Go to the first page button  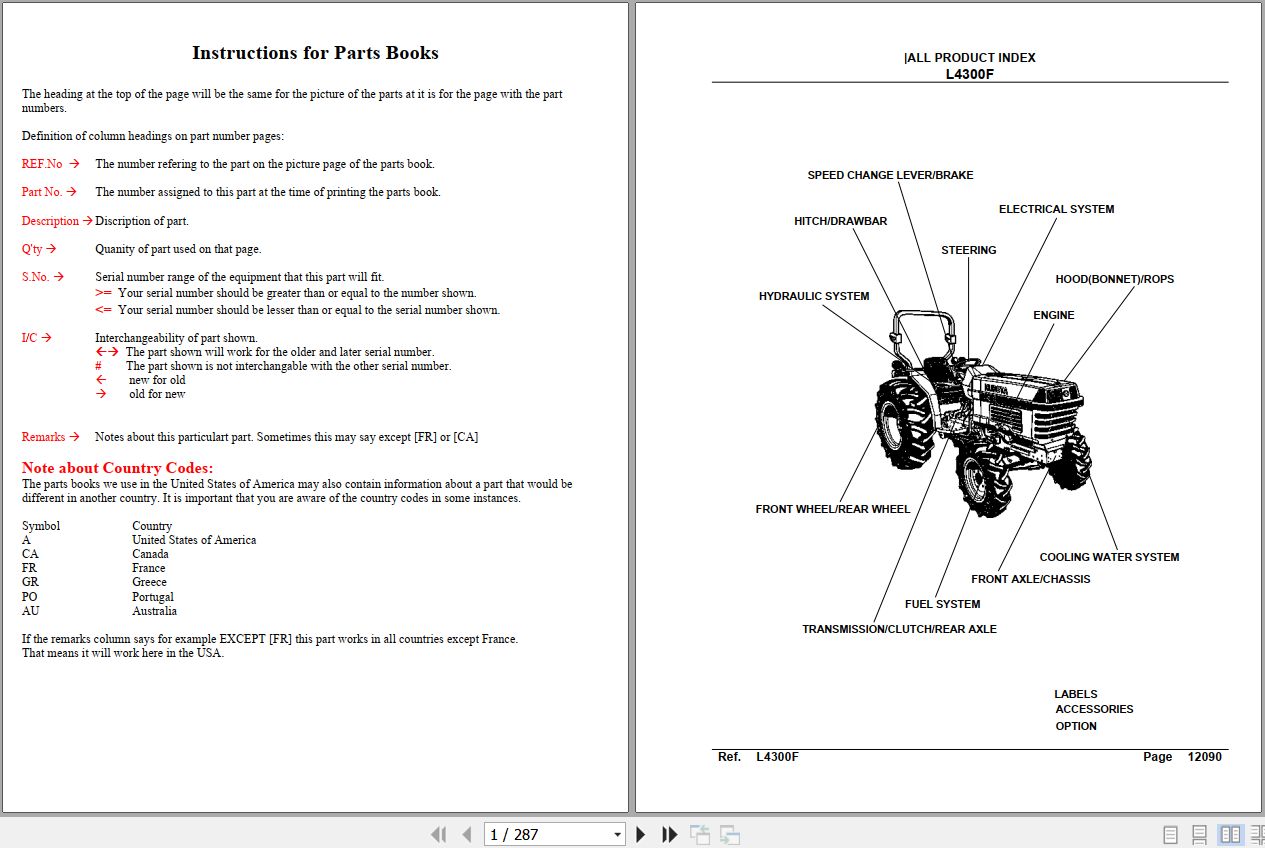[438, 834]
